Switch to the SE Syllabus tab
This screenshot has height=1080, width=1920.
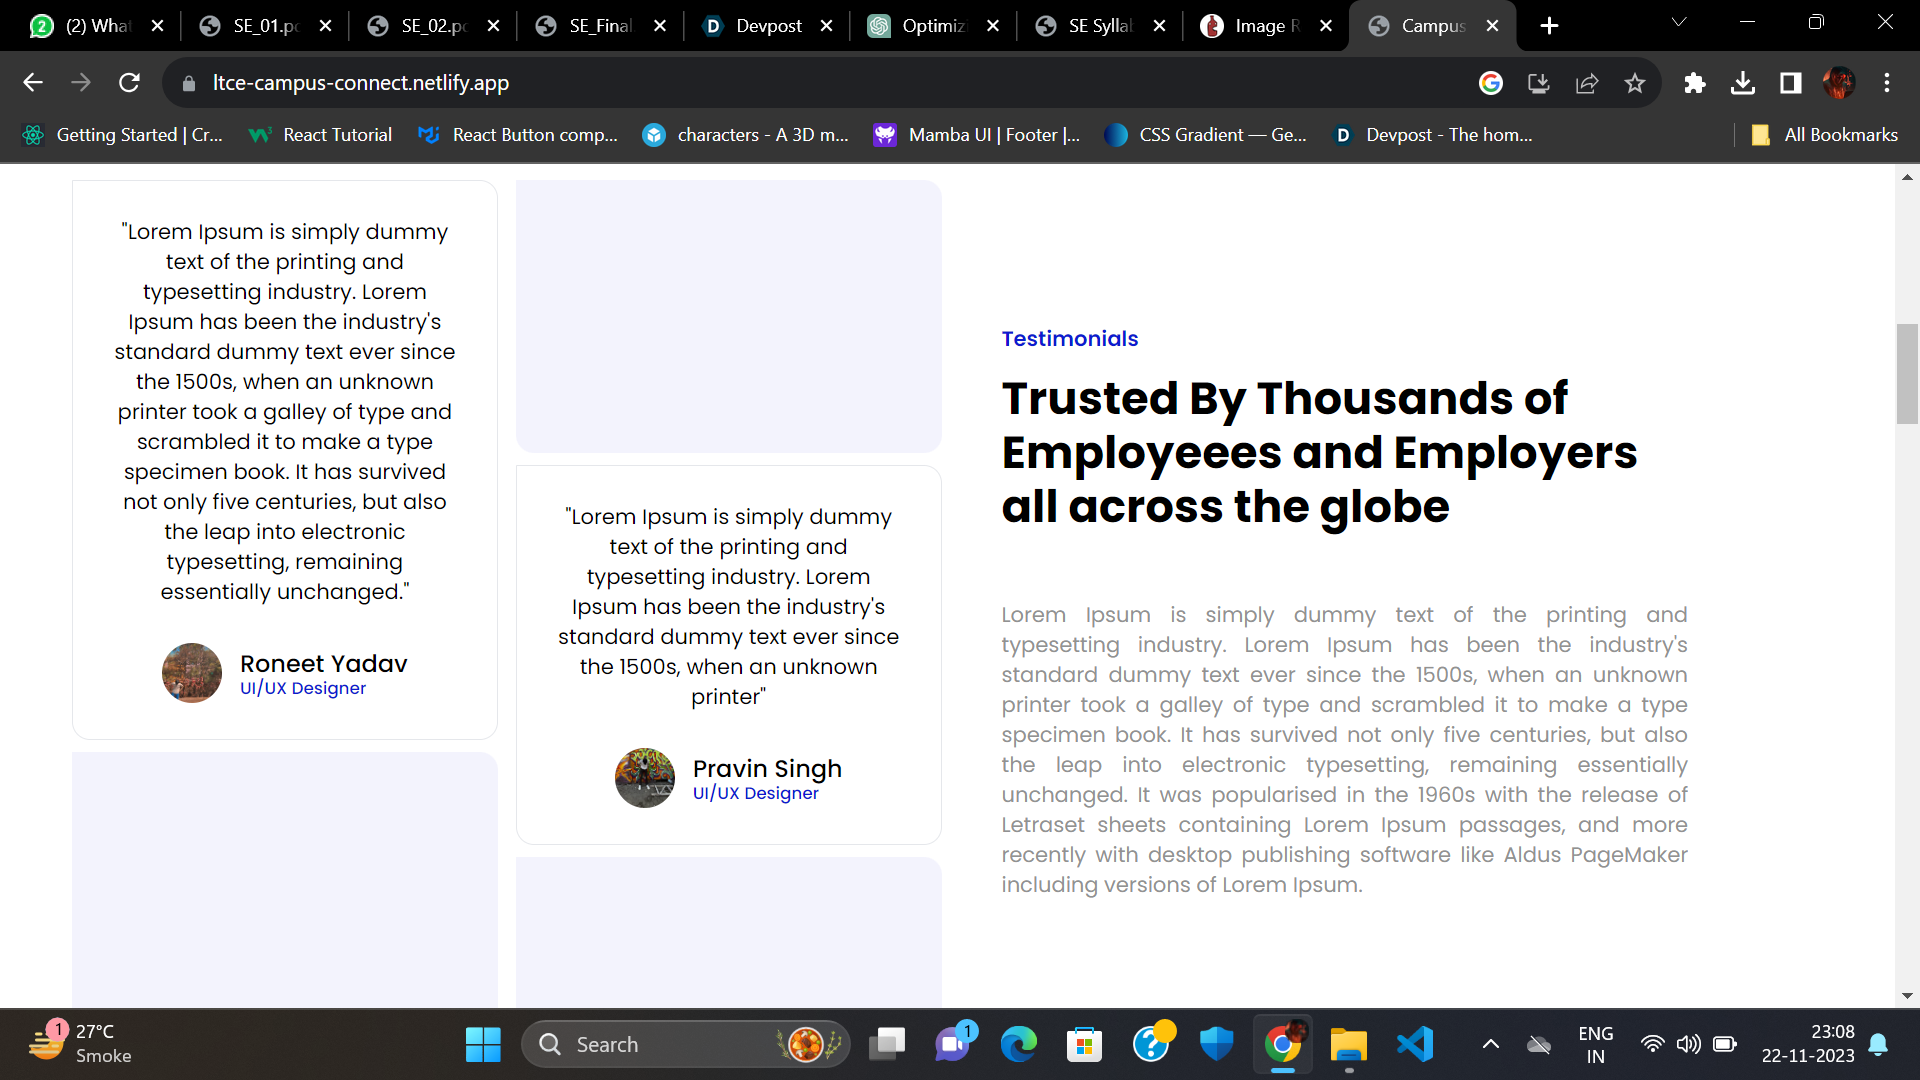coord(1099,26)
